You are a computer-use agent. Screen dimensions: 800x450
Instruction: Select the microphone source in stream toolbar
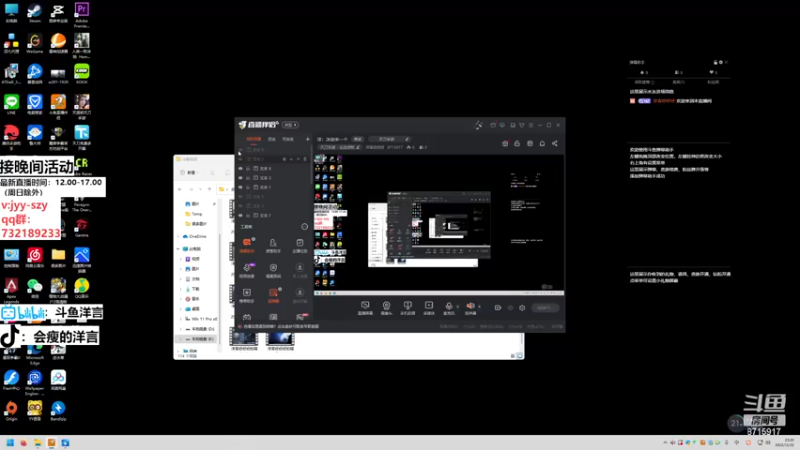click(448, 307)
